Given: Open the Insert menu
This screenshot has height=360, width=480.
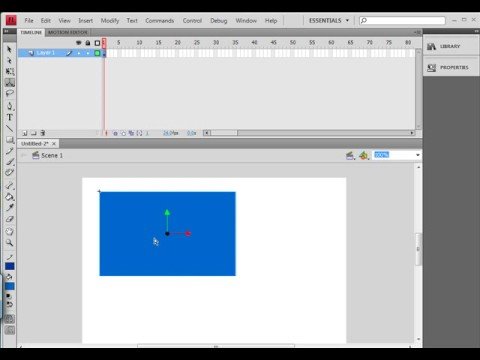Looking at the screenshot, I should coord(85,21).
